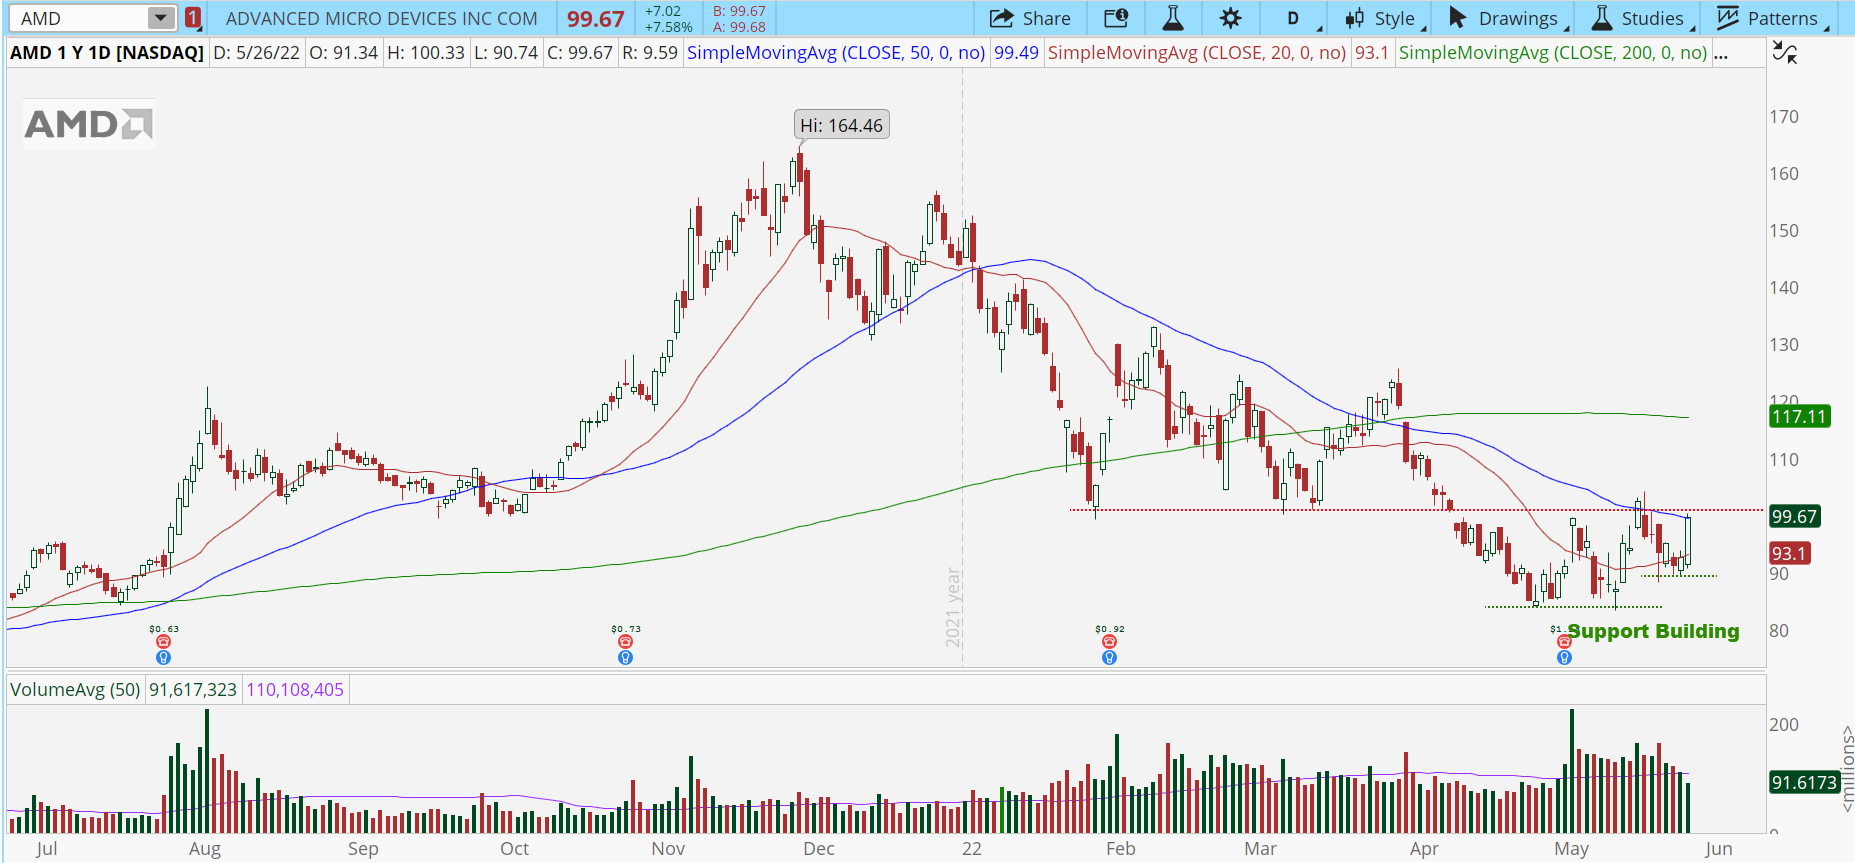Click the red 93.1 price axis label

click(x=1789, y=553)
